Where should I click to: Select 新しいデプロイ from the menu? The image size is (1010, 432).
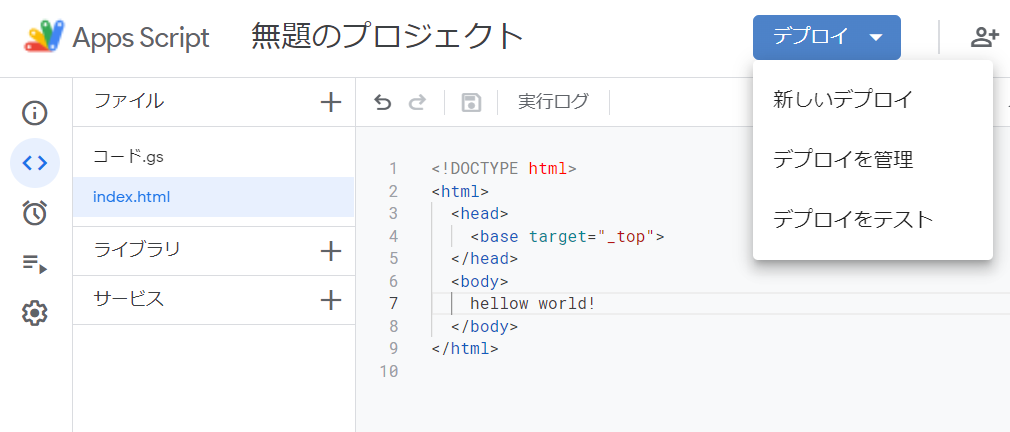843,99
